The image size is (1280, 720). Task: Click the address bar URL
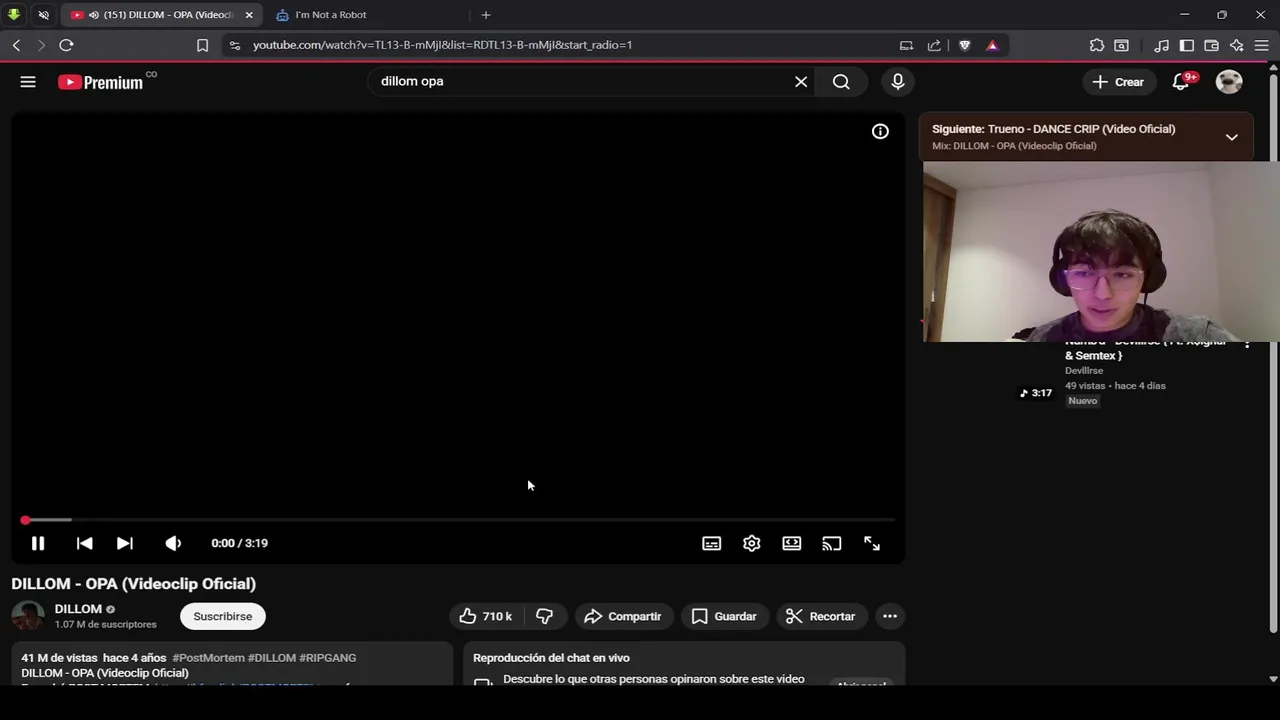442,45
